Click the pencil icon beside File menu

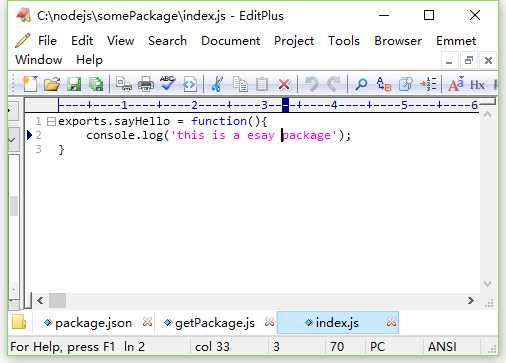point(23,40)
